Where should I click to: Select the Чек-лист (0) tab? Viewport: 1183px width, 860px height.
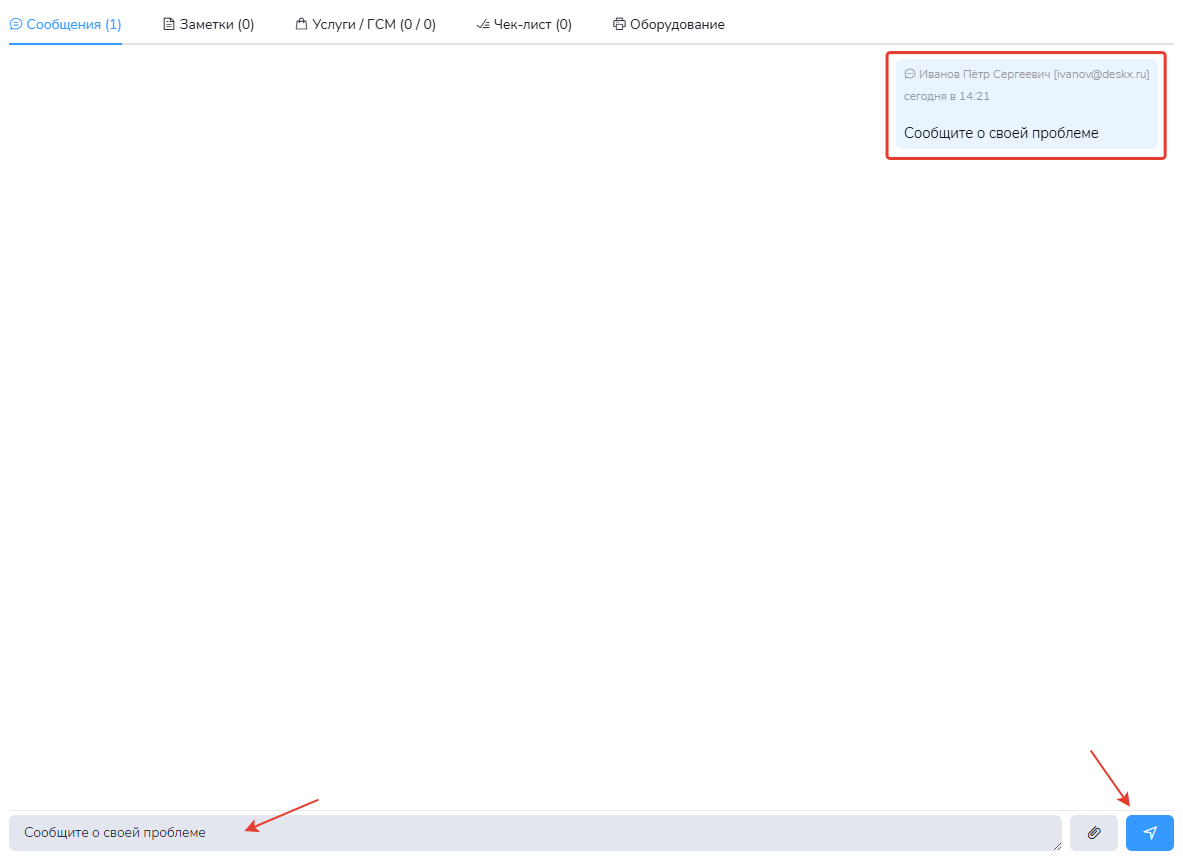(x=532, y=25)
